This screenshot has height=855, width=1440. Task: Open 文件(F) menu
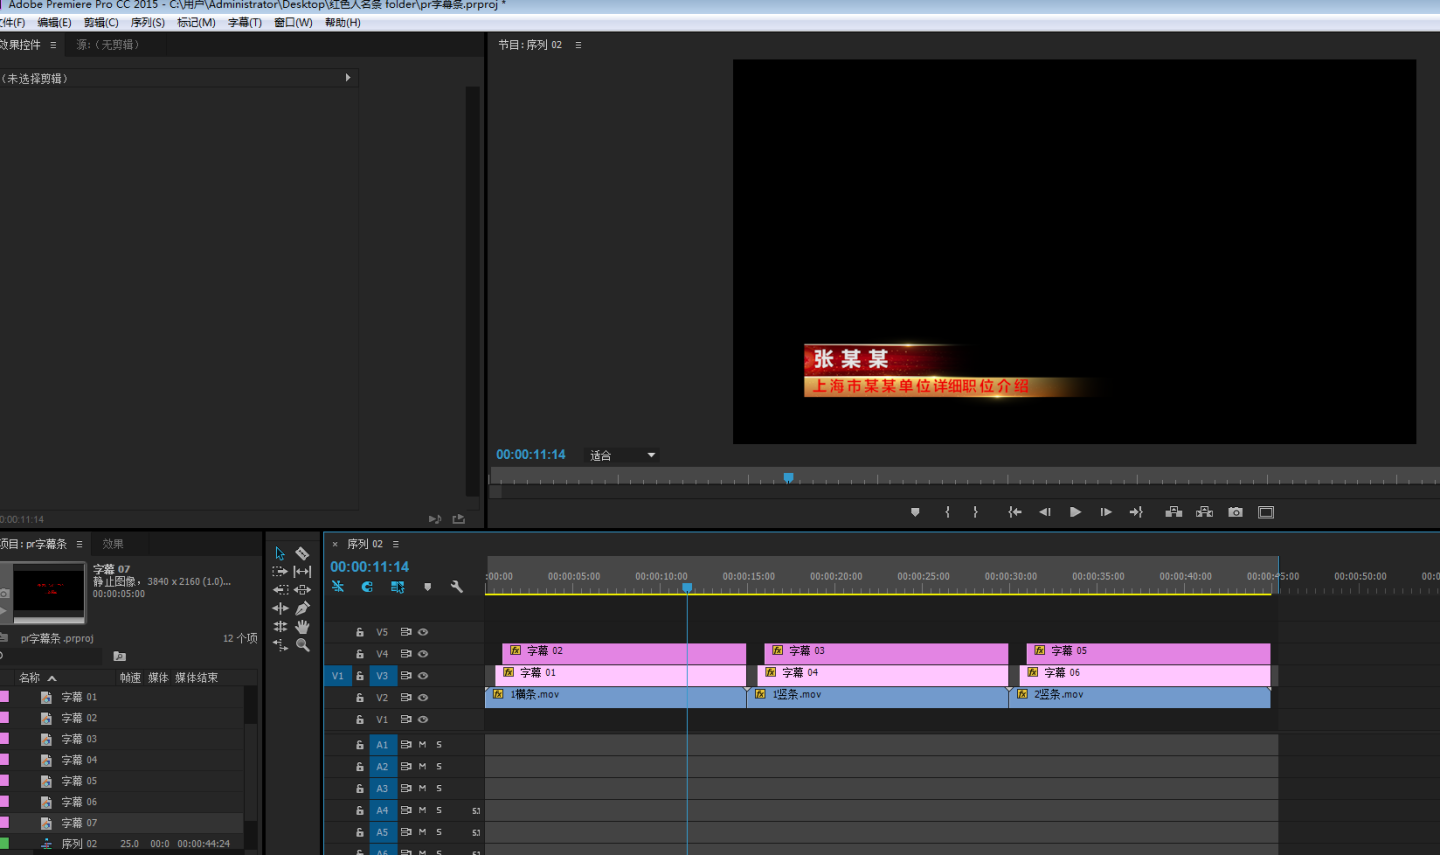(x=12, y=22)
